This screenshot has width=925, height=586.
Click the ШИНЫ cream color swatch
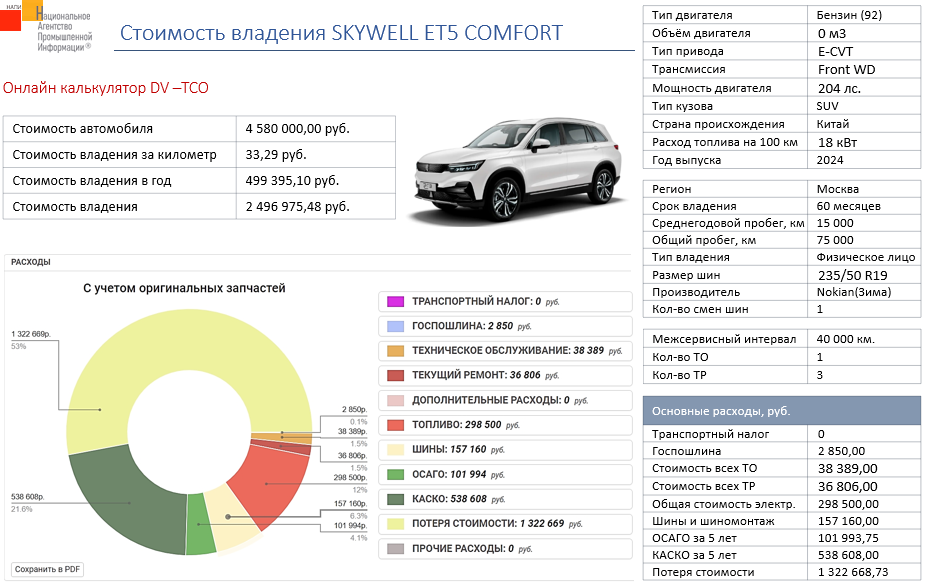395,450
